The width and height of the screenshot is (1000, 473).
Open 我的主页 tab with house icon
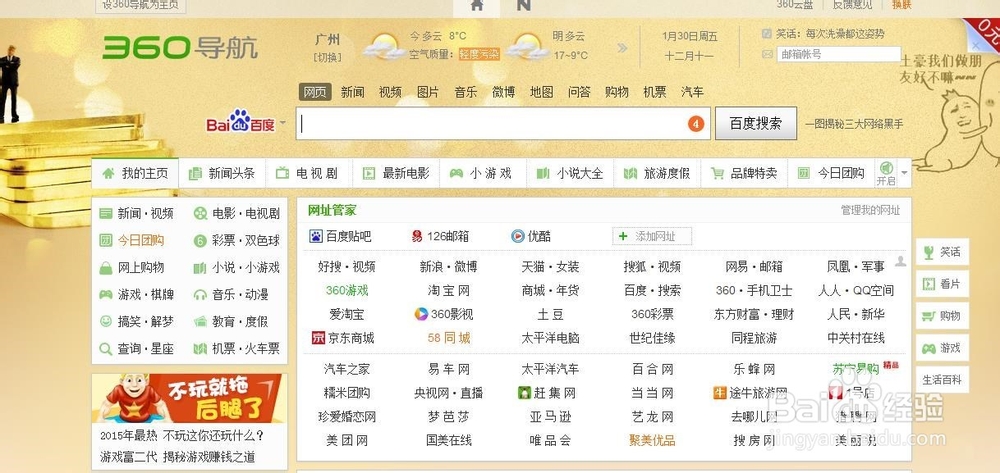(x=135, y=173)
